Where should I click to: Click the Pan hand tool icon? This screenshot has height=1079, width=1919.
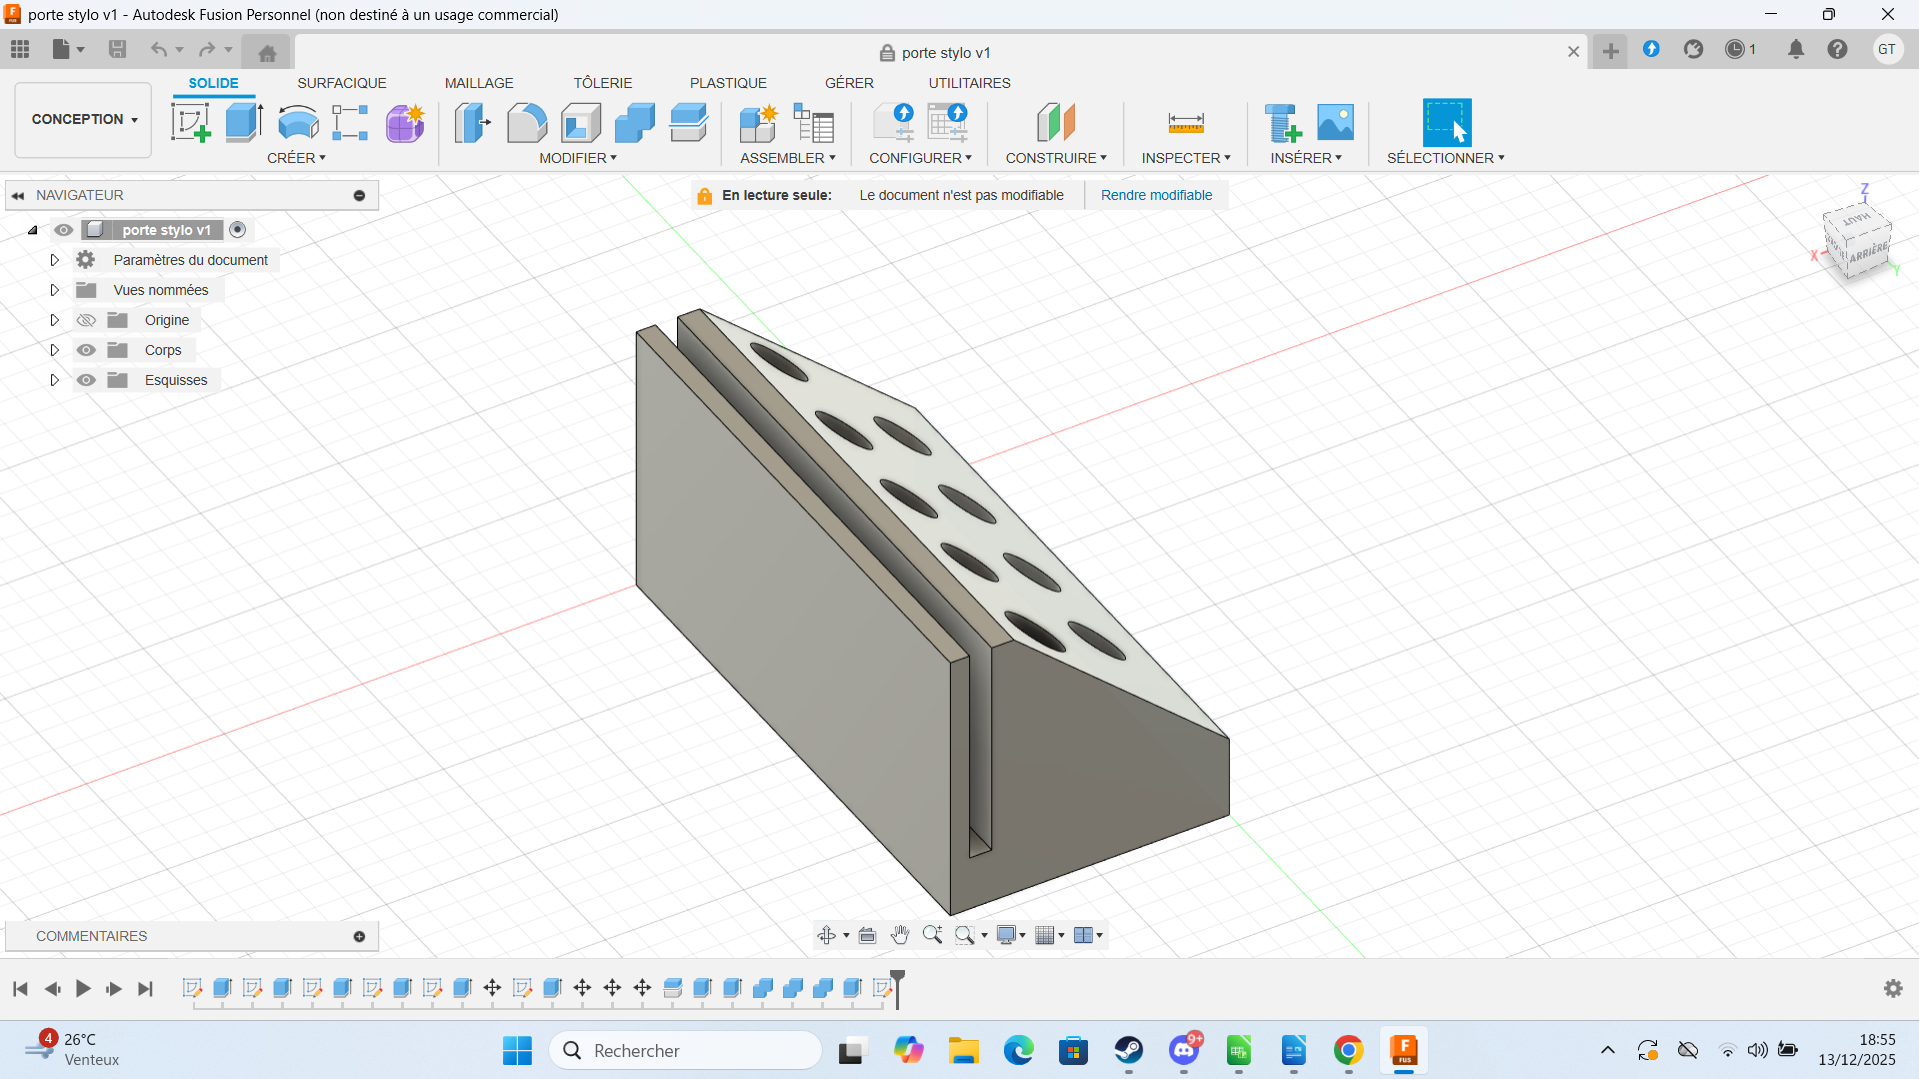pyautogui.click(x=900, y=935)
